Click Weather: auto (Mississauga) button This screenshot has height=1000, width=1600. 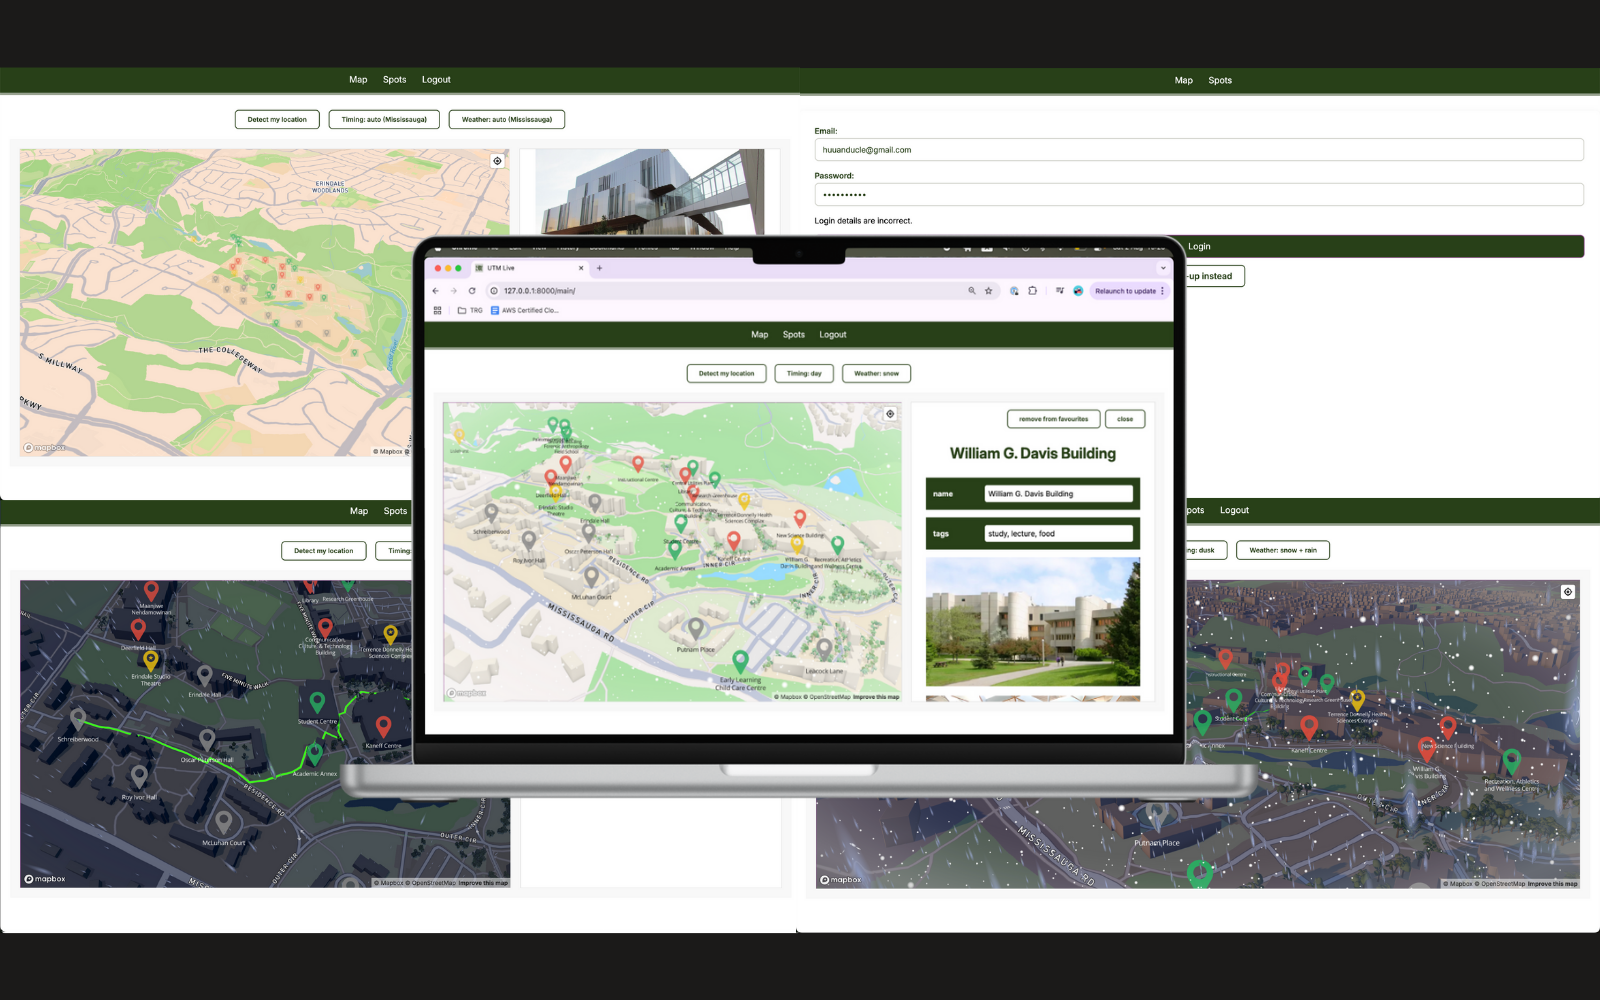click(x=507, y=119)
